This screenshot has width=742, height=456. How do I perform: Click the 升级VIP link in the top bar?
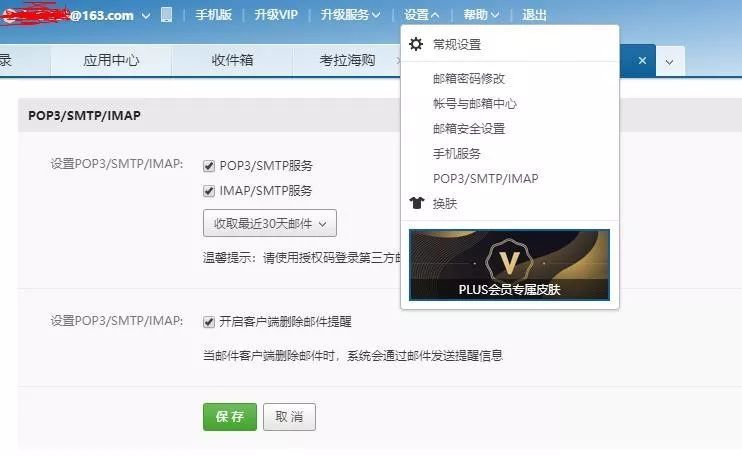coord(276,15)
